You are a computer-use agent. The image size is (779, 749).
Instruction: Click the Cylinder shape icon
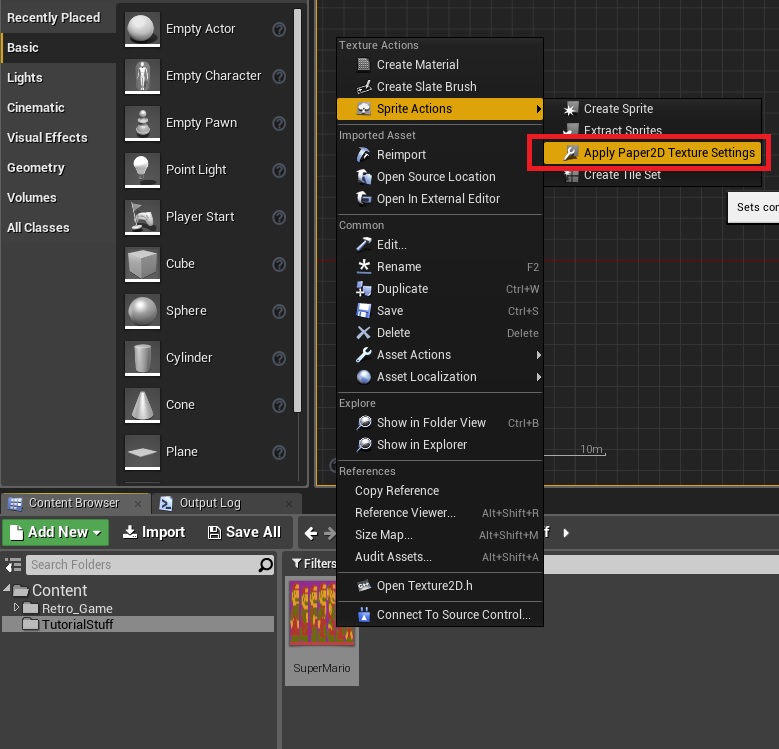[142, 357]
